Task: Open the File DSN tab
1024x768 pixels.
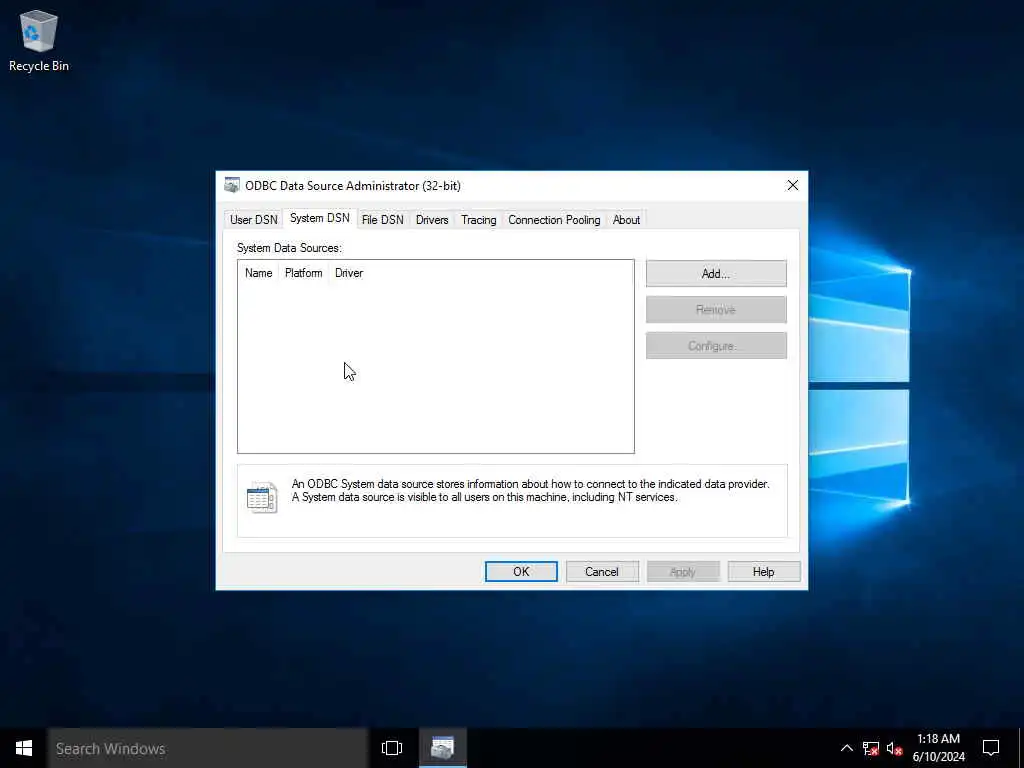Action: pyautogui.click(x=383, y=220)
